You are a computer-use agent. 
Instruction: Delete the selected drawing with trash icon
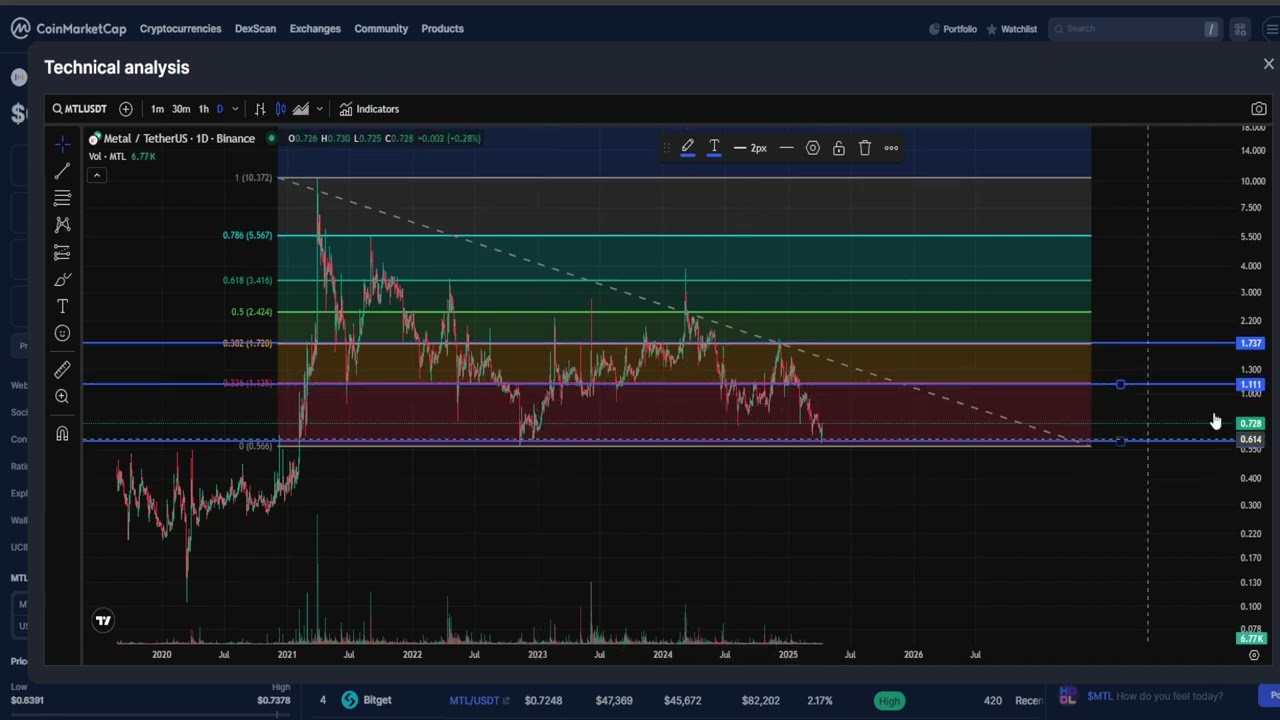[865, 148]
